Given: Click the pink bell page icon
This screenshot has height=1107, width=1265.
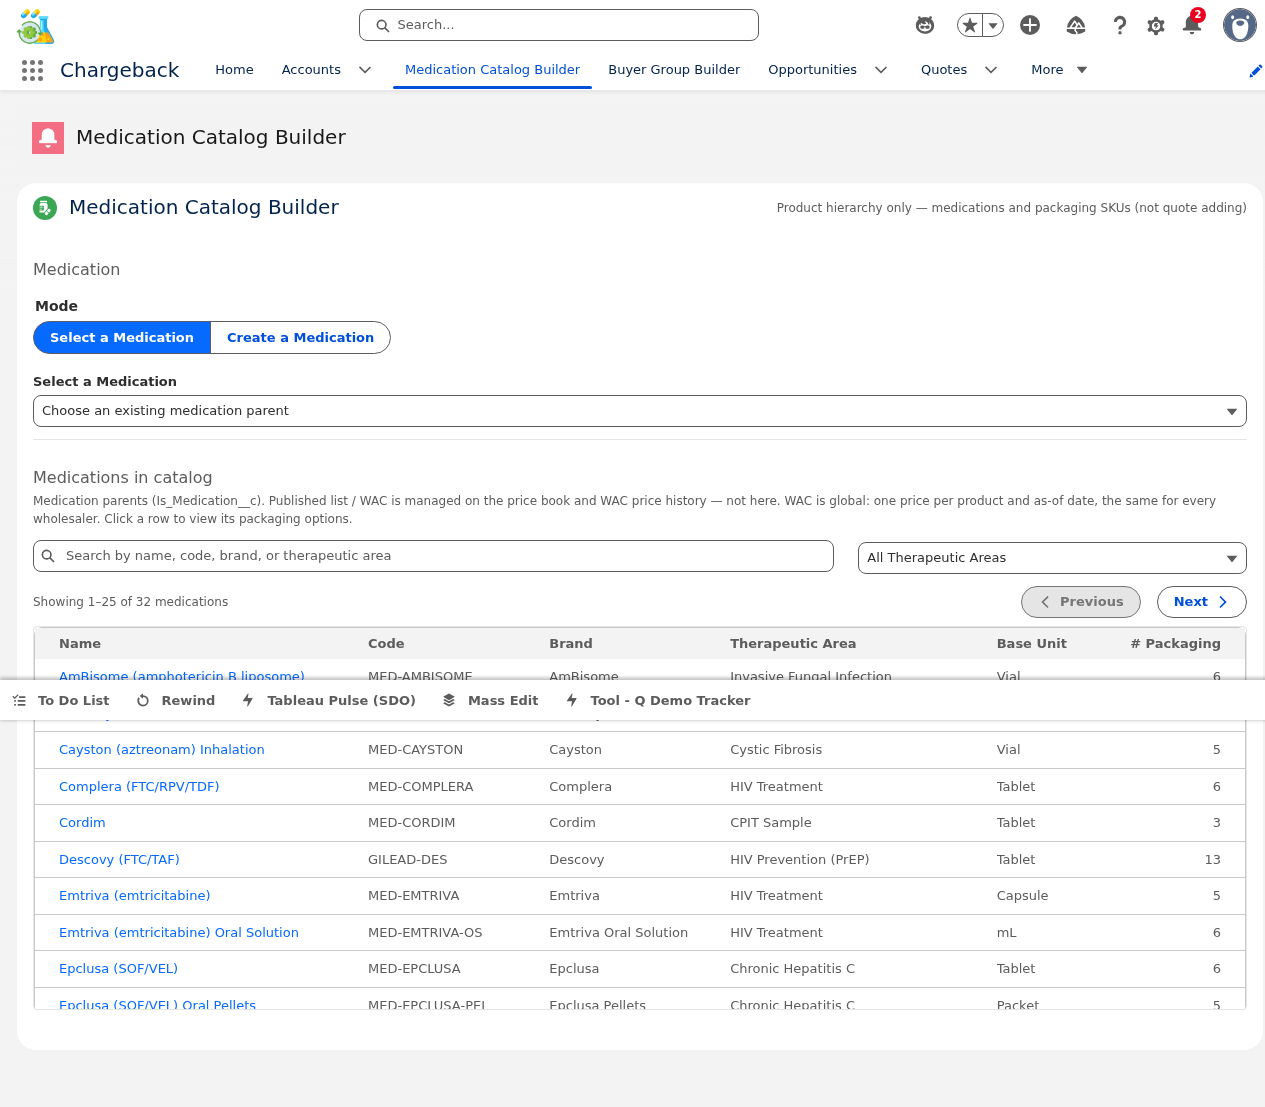Looking at the screenshot, I should pyautogui.click(x=48, y=138).
